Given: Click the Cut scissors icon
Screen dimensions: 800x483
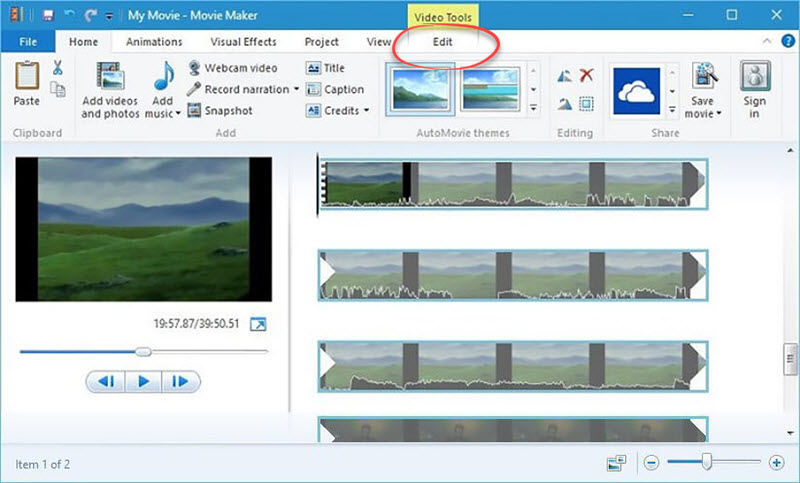Looking at the screenshot, I should coord(58,67).
